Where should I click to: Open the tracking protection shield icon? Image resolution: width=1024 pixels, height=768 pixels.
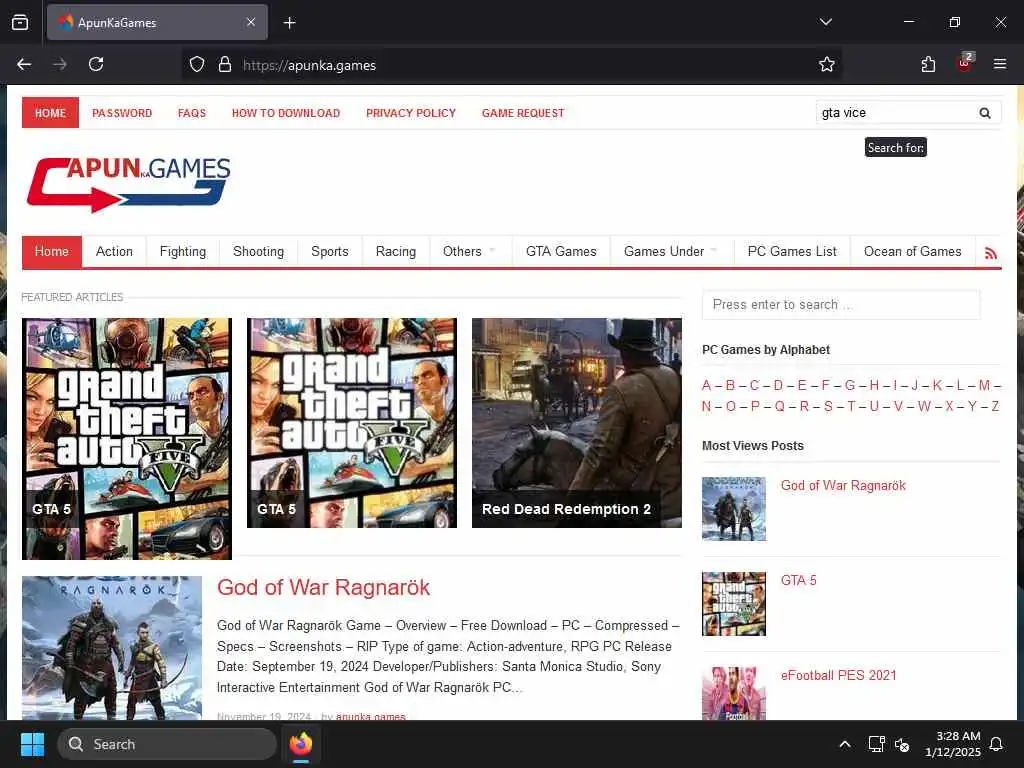click(197, 65)
